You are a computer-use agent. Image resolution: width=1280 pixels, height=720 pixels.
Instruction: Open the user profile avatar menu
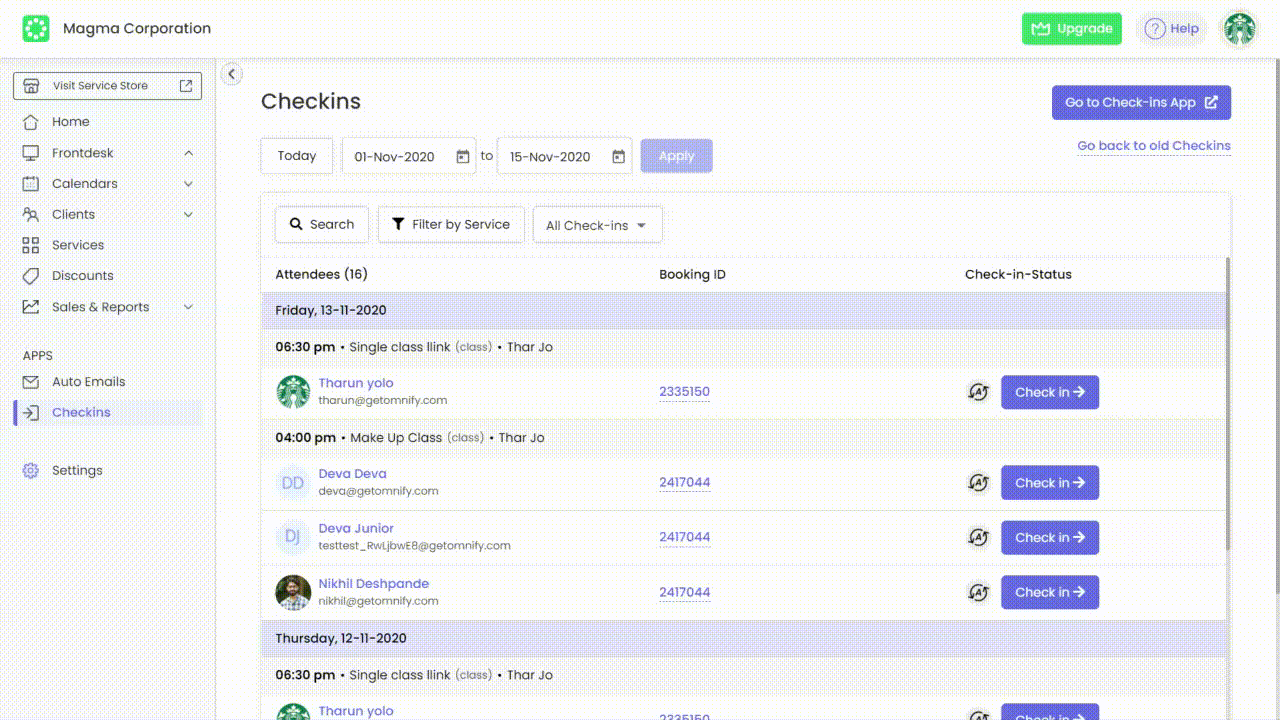click(1240, 29)
